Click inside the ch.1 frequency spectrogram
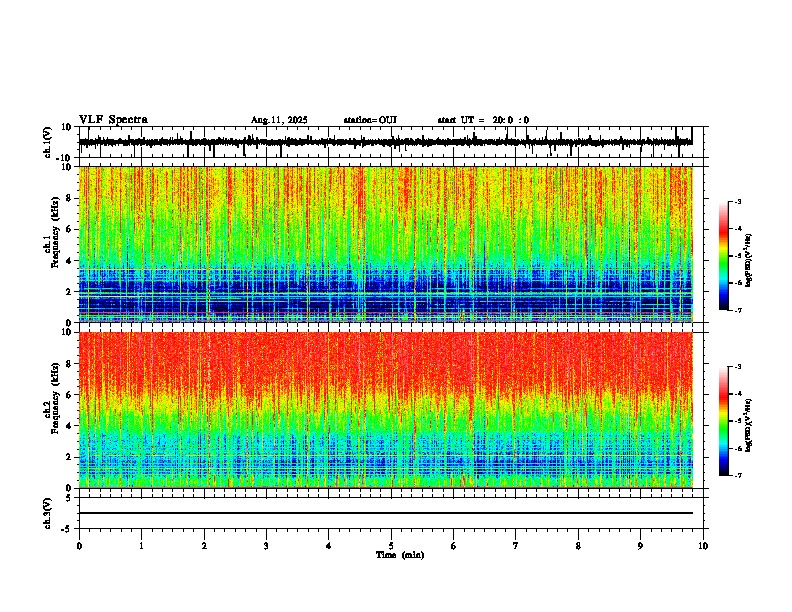The image size is (792, 612). click(386, 244)
